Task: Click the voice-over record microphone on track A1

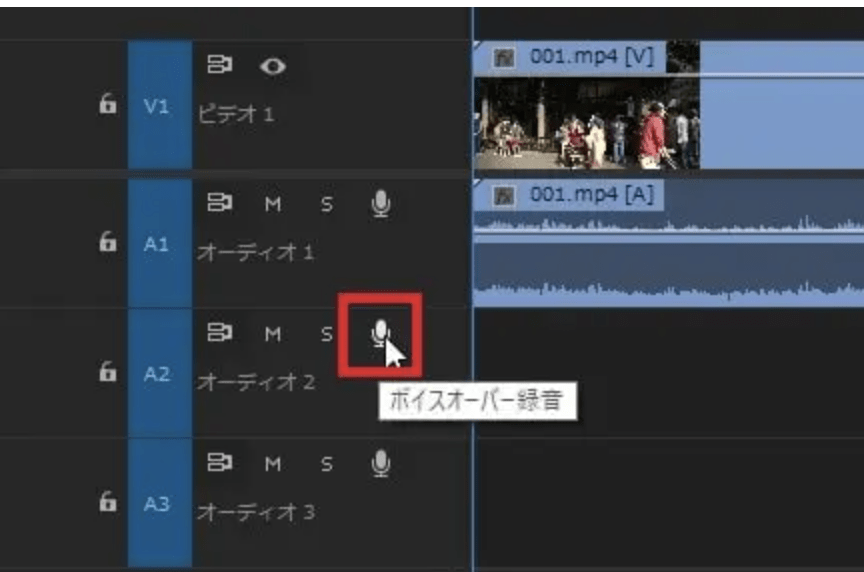Action: (380, 204)
